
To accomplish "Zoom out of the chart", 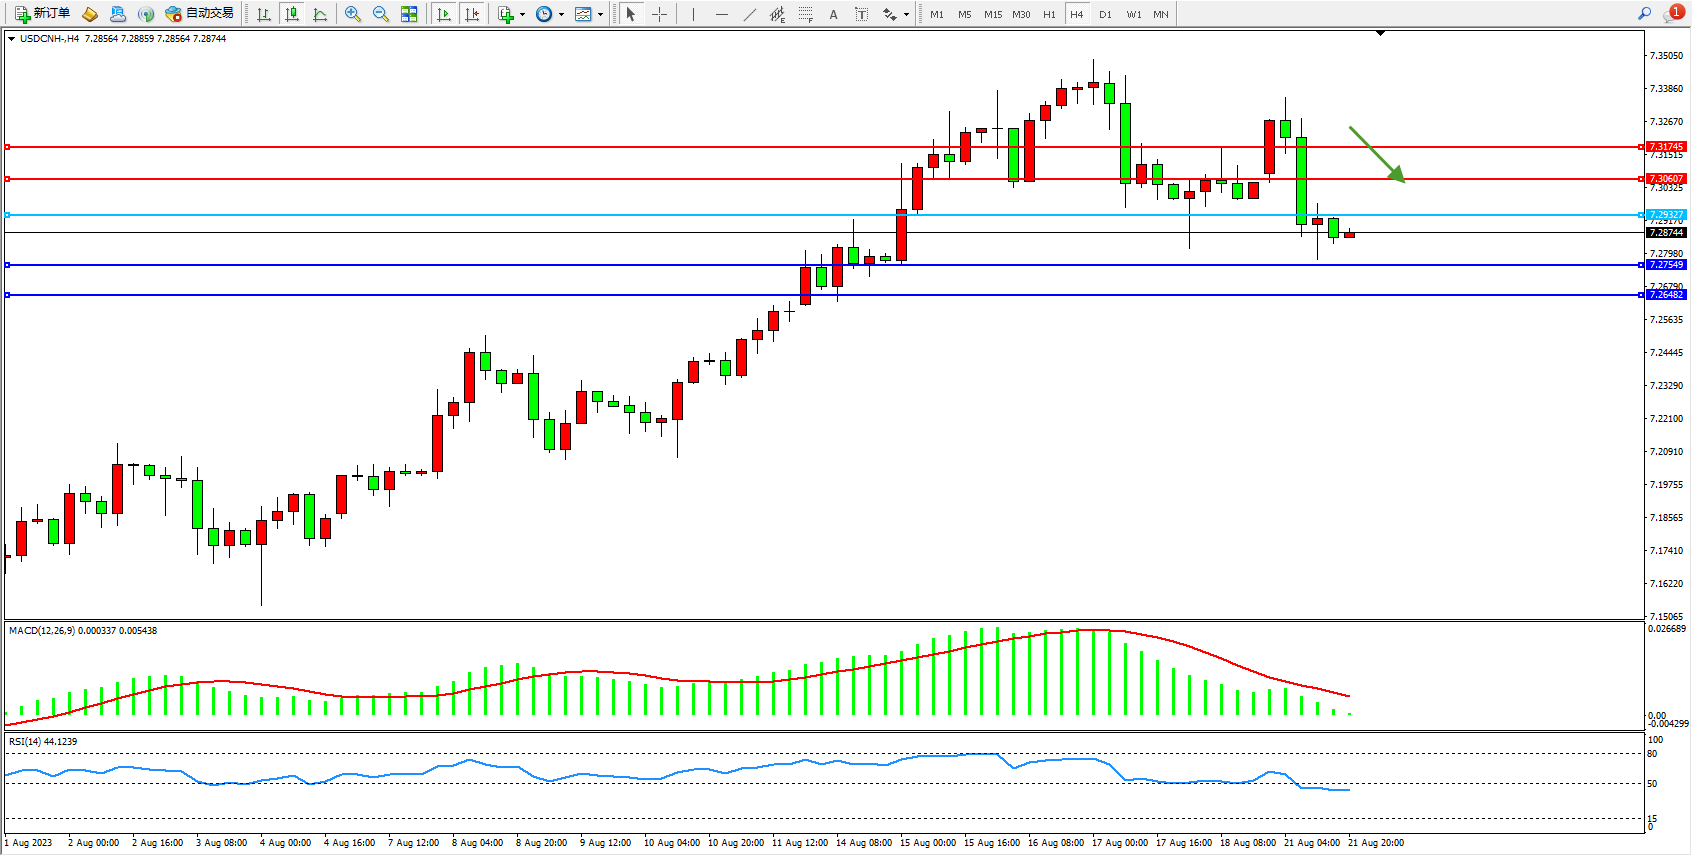I will click(381, 14).
